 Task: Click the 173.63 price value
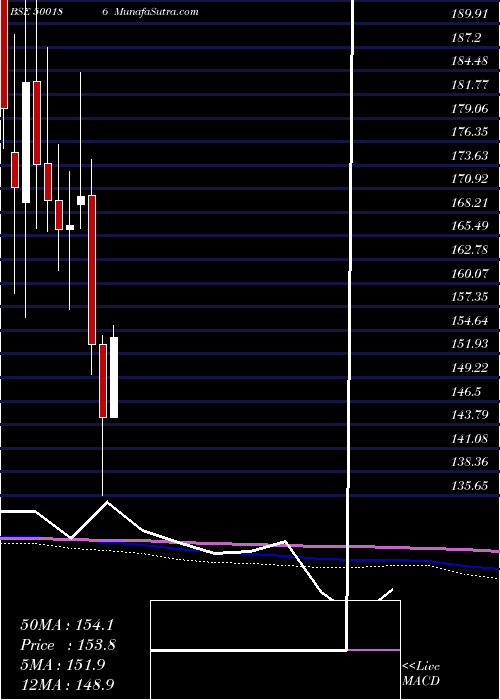[470, 156]
